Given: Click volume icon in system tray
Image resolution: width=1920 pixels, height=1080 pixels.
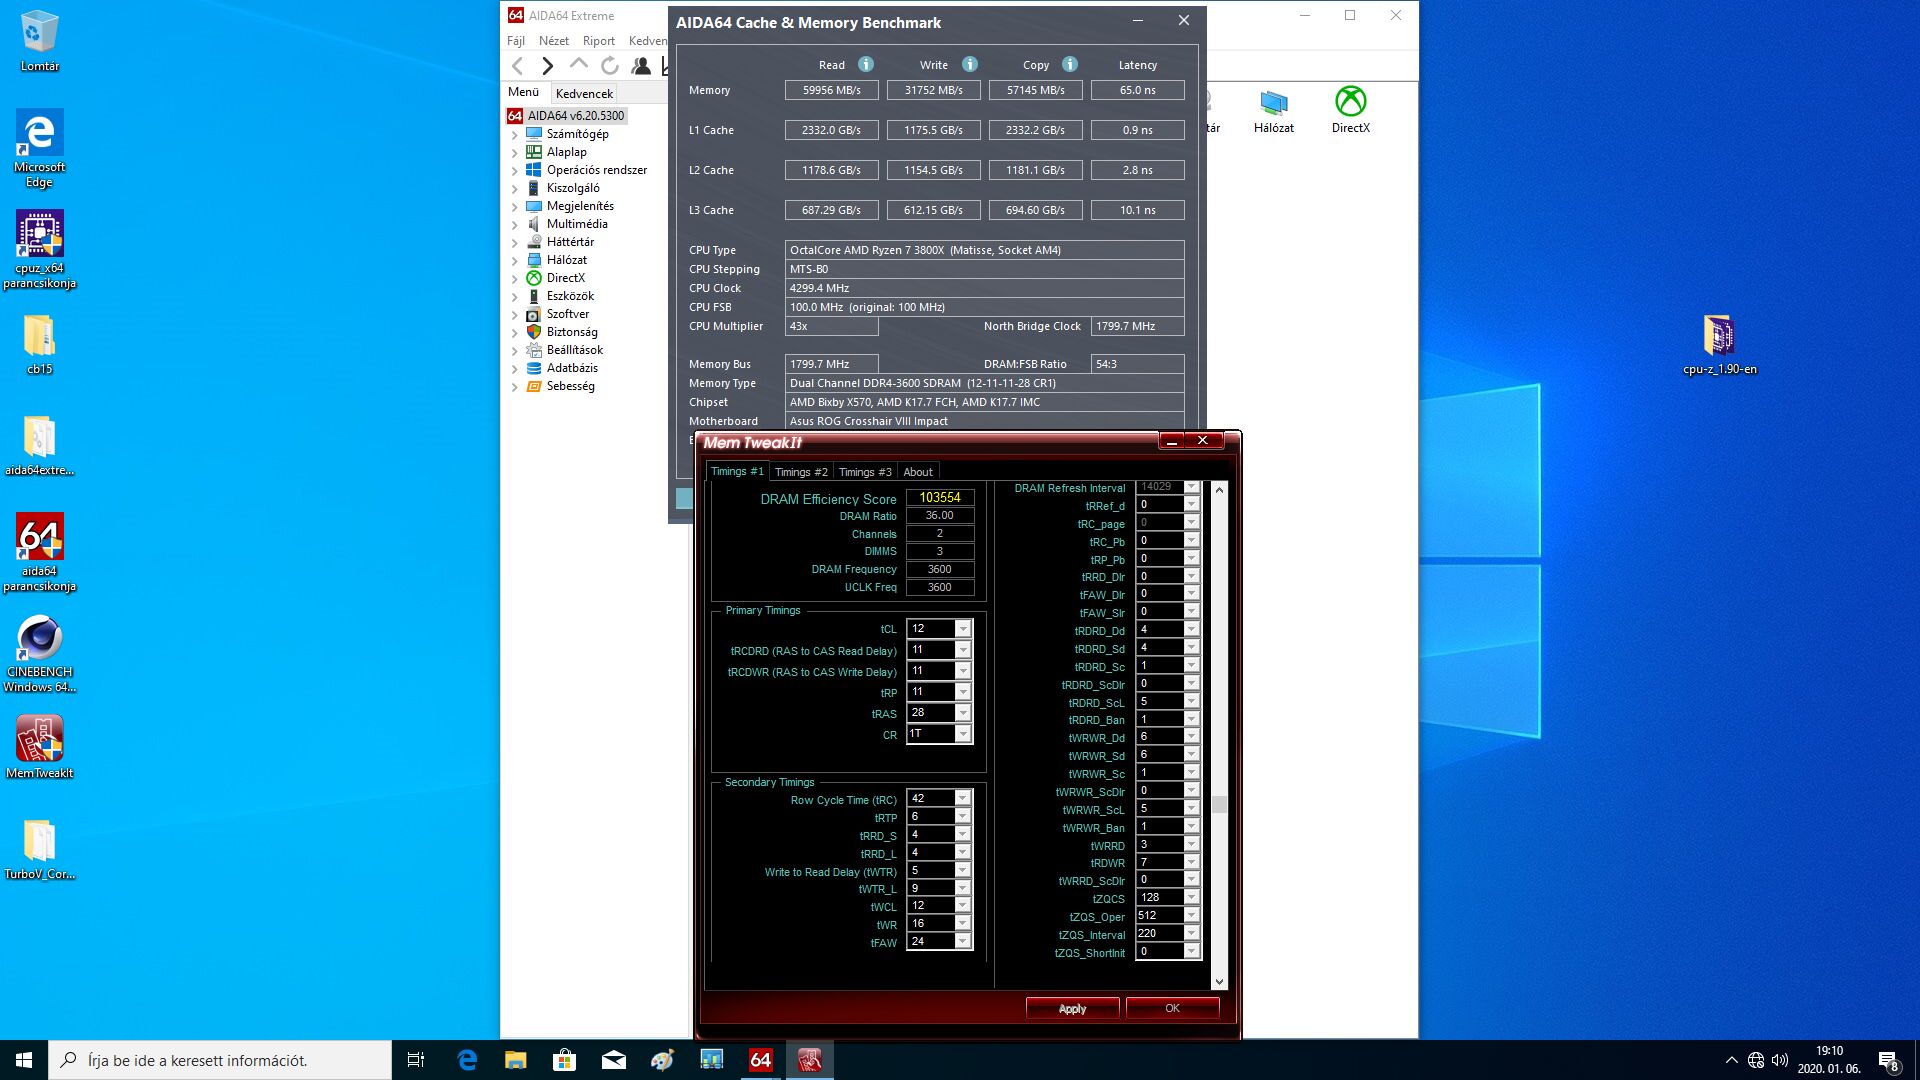Looking at the screenshot, I should [1780, 1060].
